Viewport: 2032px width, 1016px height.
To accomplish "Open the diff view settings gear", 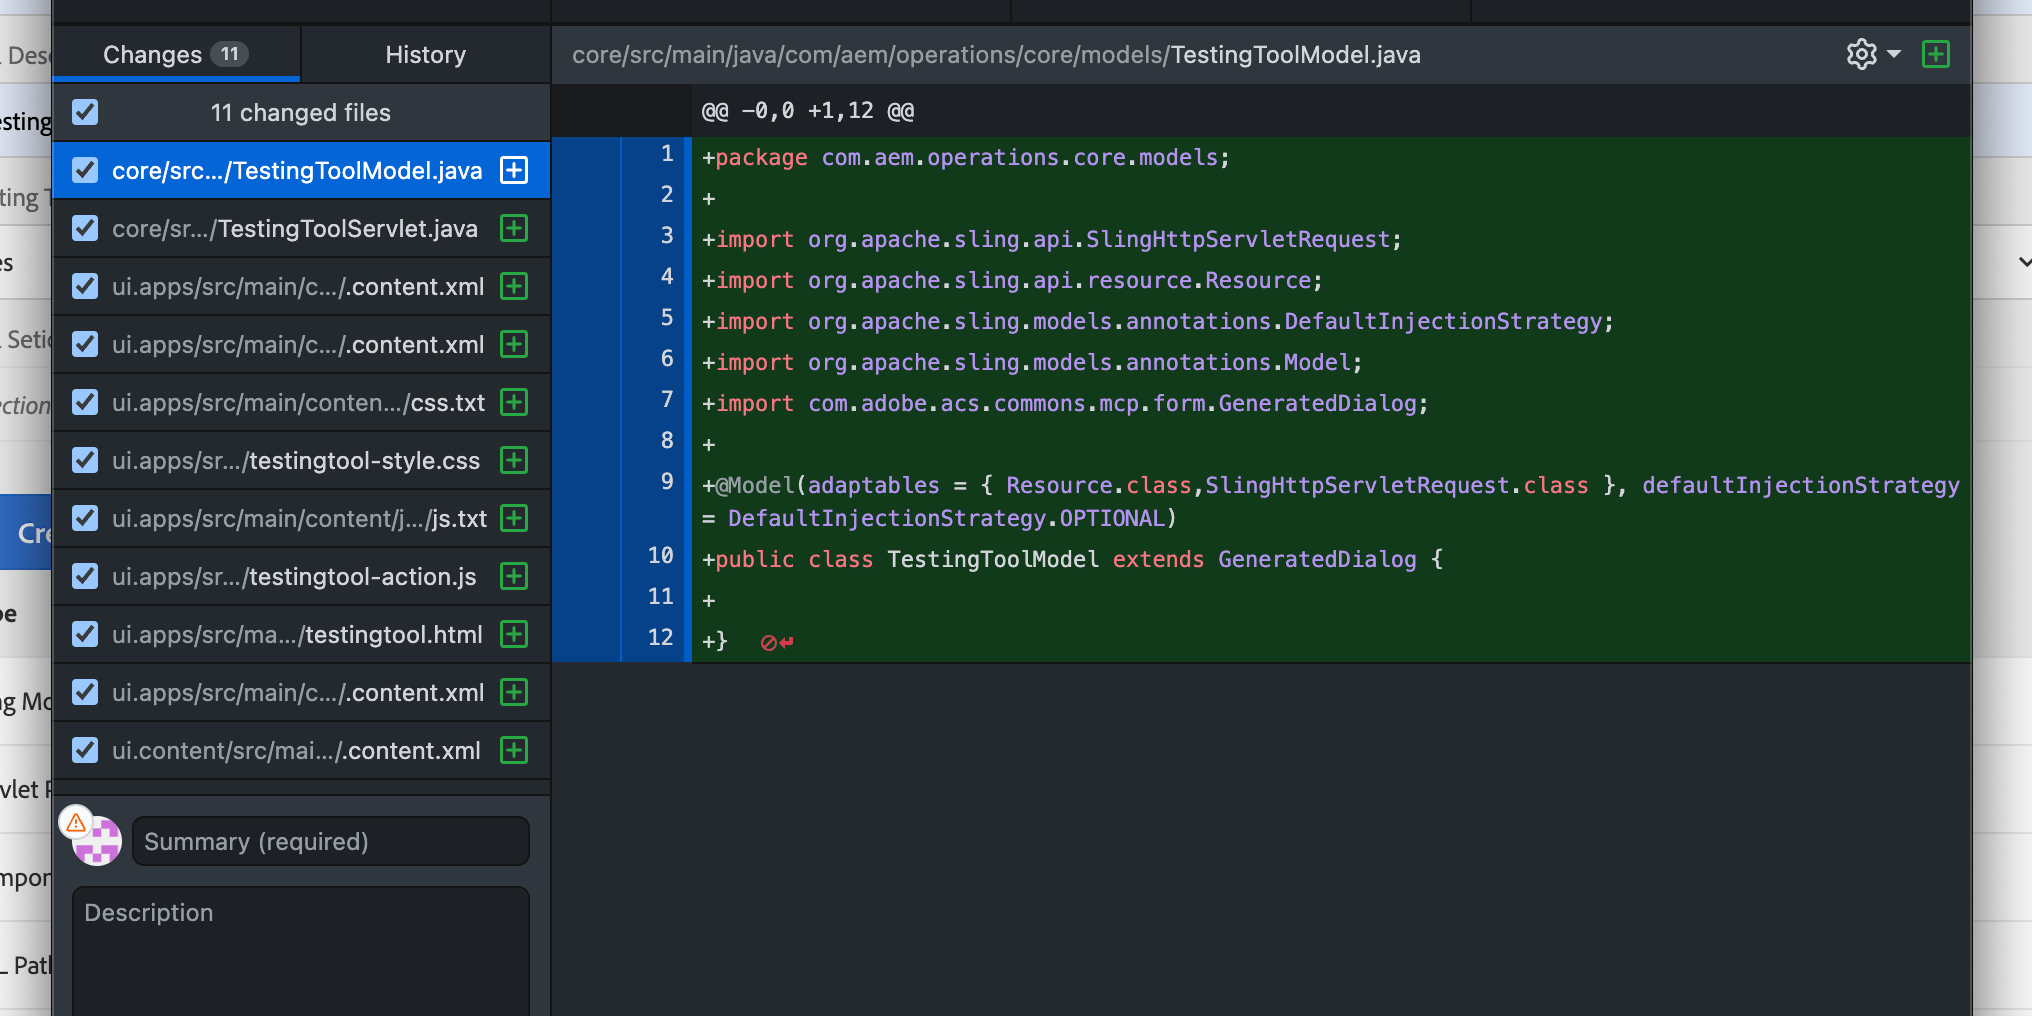I will tap(1862, 54).
